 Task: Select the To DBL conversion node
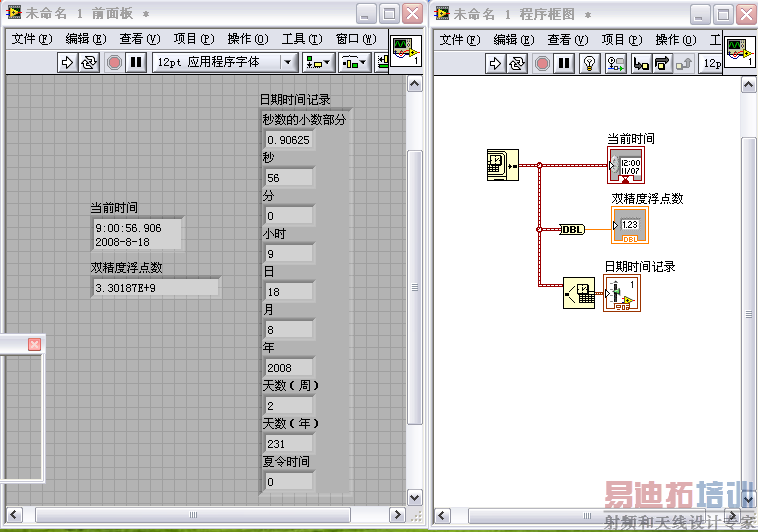tap(572, 229)
